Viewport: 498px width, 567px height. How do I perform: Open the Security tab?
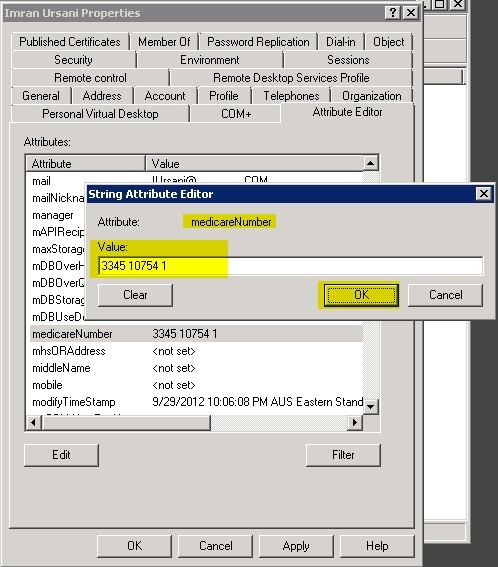[x=73, y=60]
